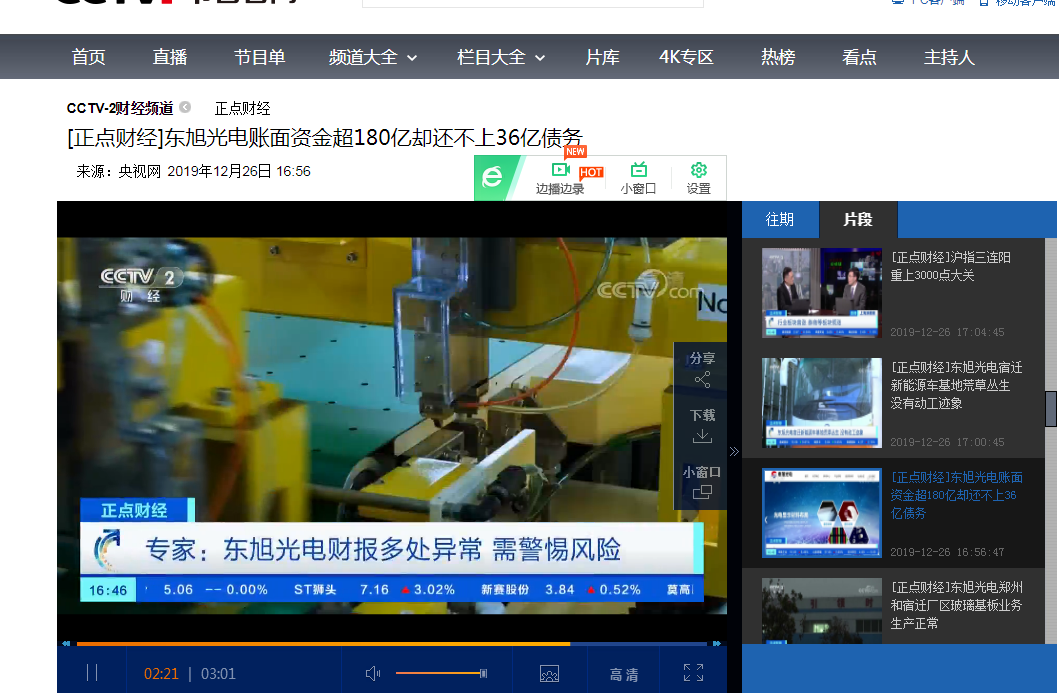
Task: Open 直播 navigation item
Action: click(x=170, y=57)
